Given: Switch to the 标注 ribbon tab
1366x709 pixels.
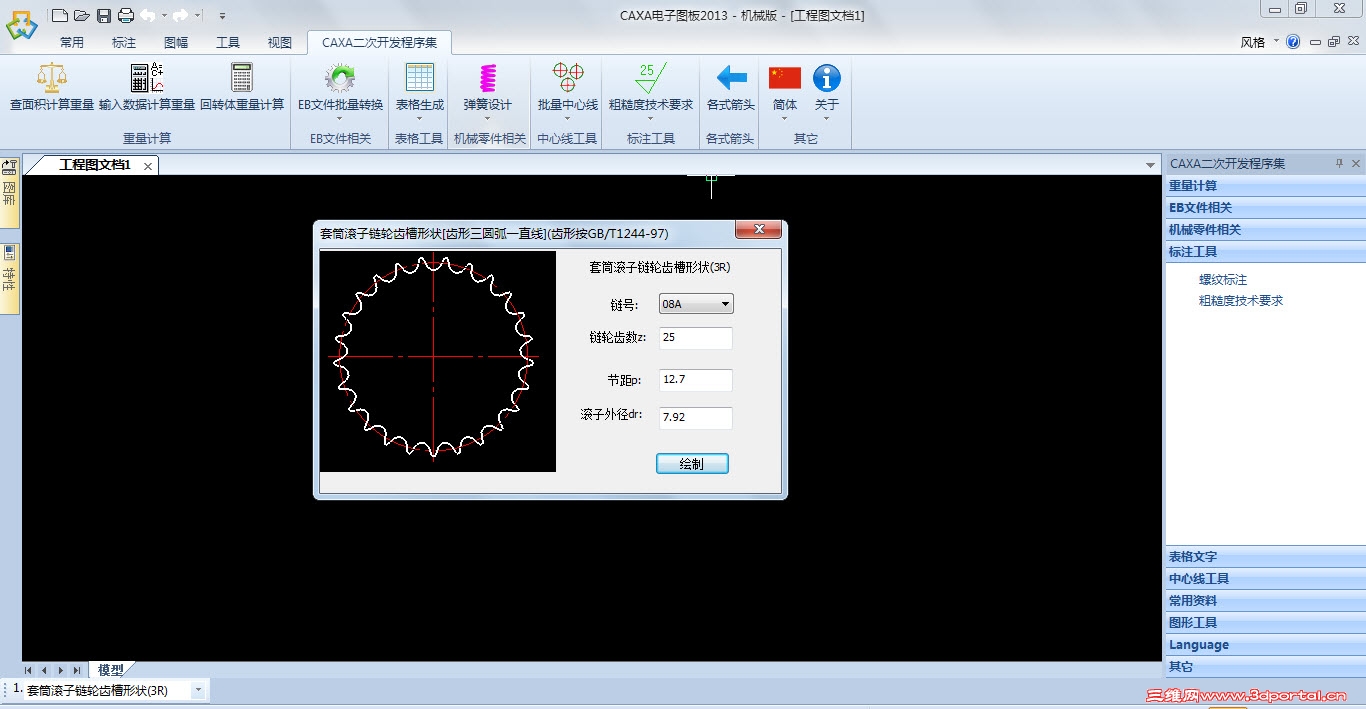Looking at the screenshot, I should point(124,43).
